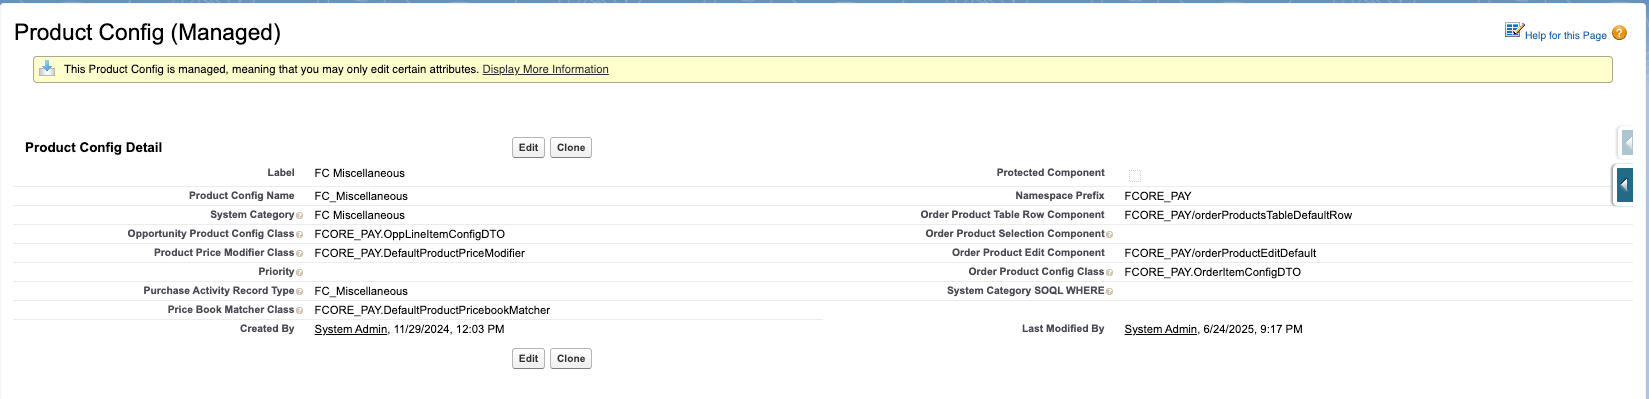The width and height of the screenshot is (1649, 399).
Task: Click the Protected Component label
Action: tap(1050, 173)
